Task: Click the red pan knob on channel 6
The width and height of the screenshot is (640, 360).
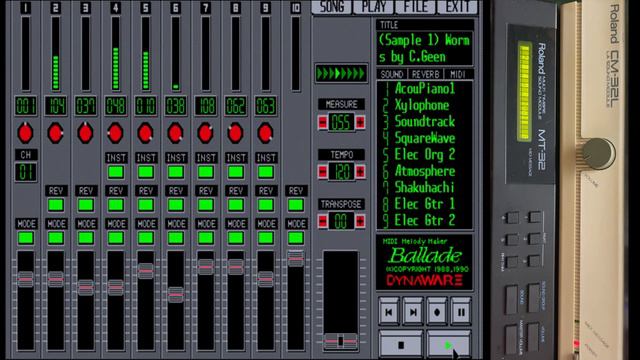Action: [x=176, y=133]
